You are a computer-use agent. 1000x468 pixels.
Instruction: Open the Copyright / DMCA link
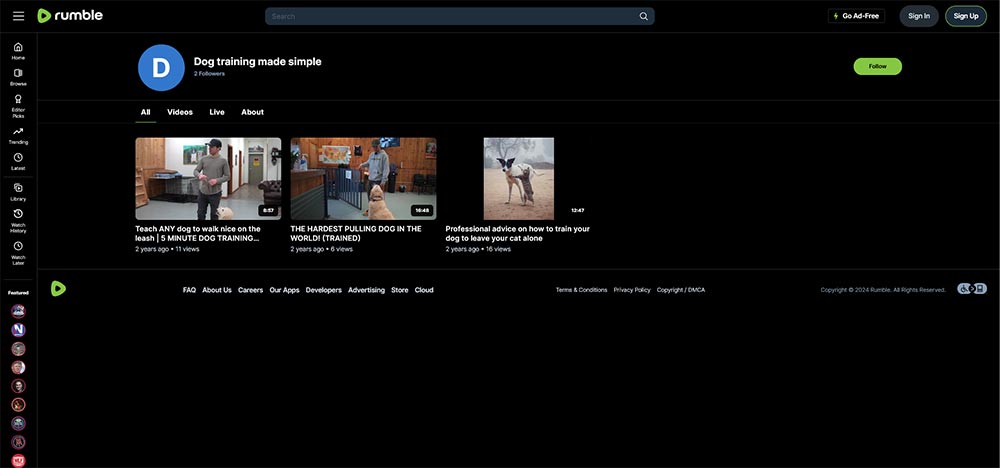click(x=681, y=290)
